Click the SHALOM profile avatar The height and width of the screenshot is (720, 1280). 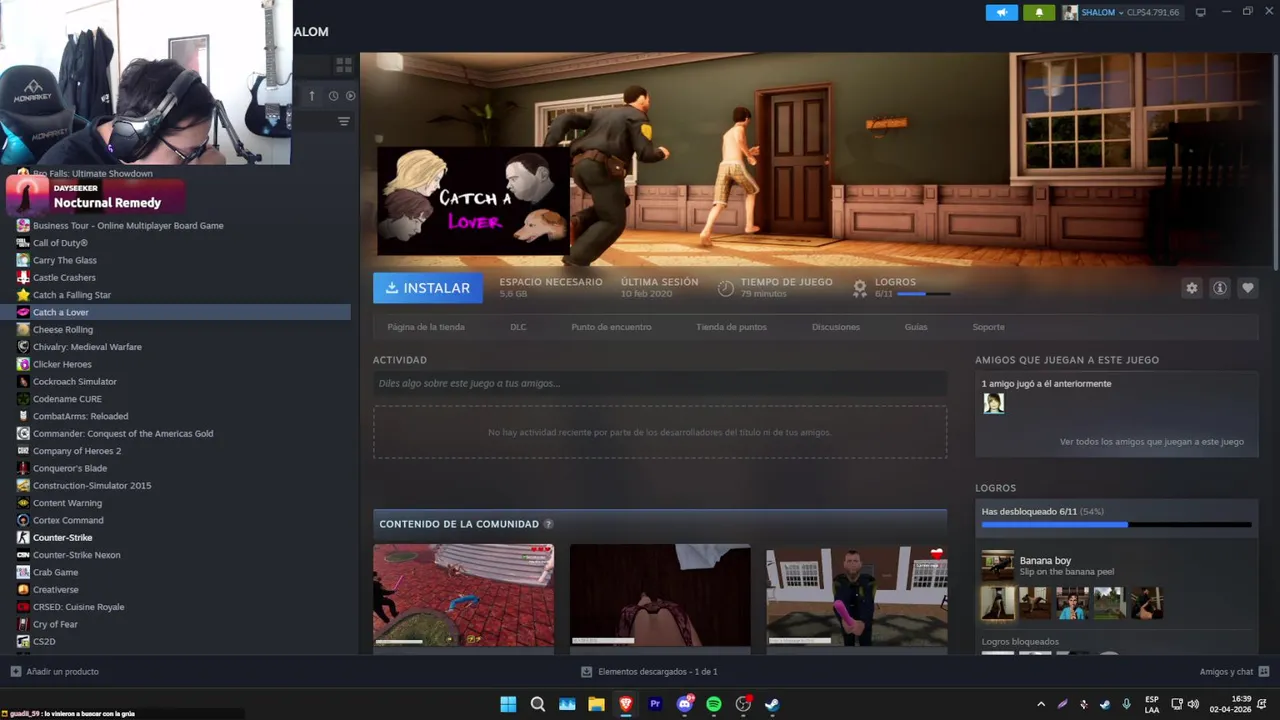pos(1070,13)
